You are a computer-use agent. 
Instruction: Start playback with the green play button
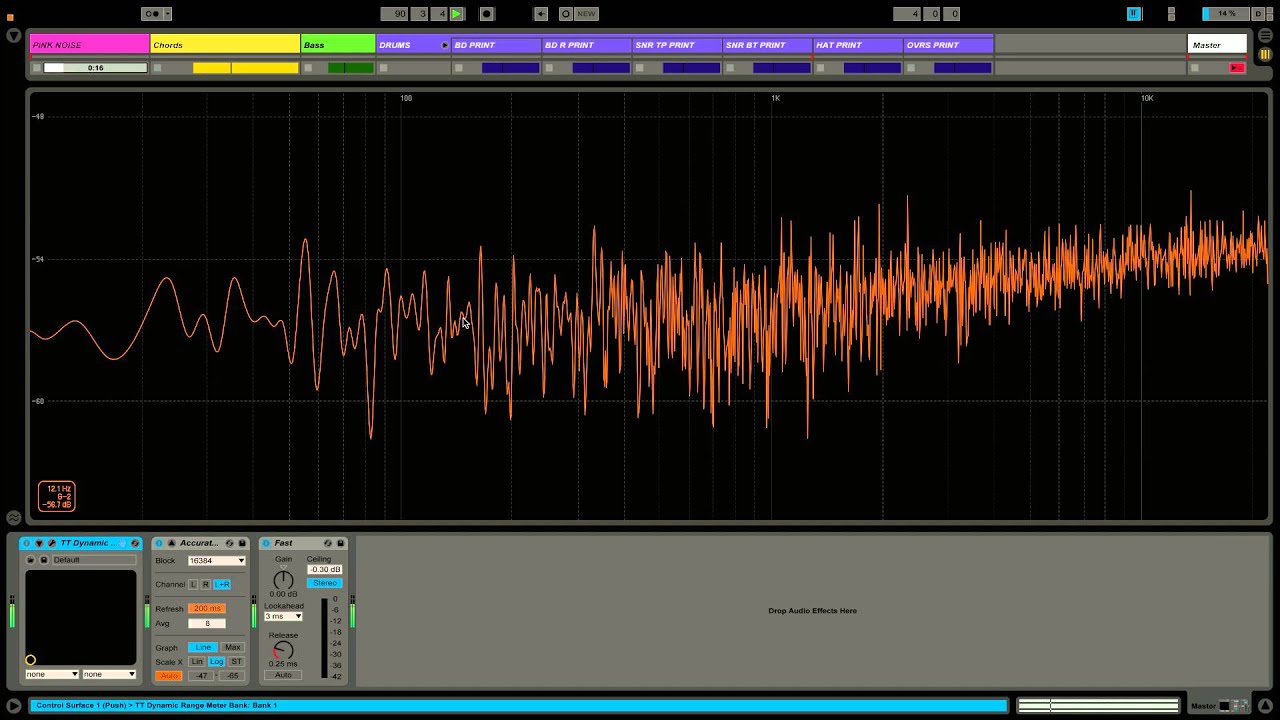(x=457, y=14)
